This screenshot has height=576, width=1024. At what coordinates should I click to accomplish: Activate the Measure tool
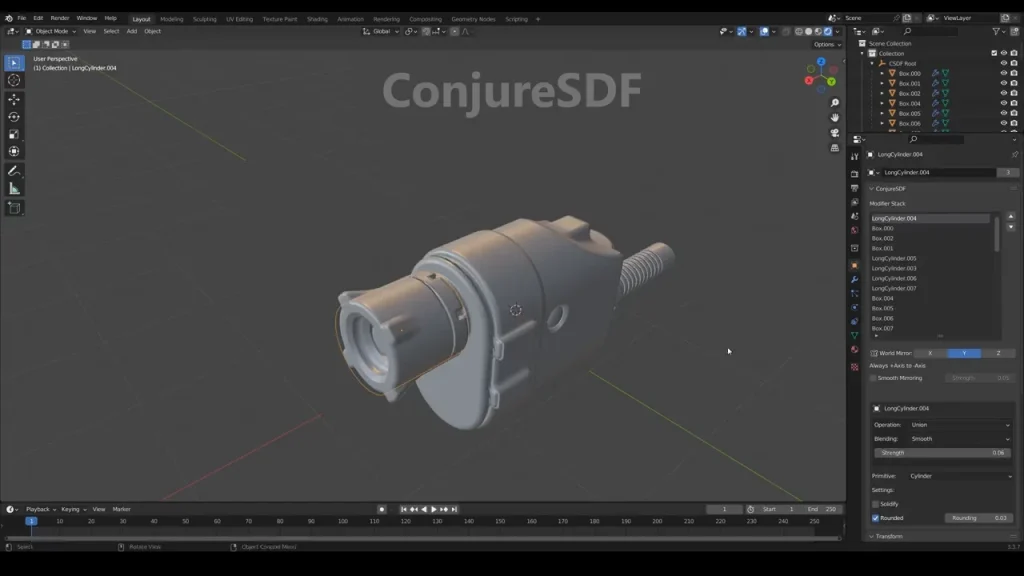pos(14,189)
